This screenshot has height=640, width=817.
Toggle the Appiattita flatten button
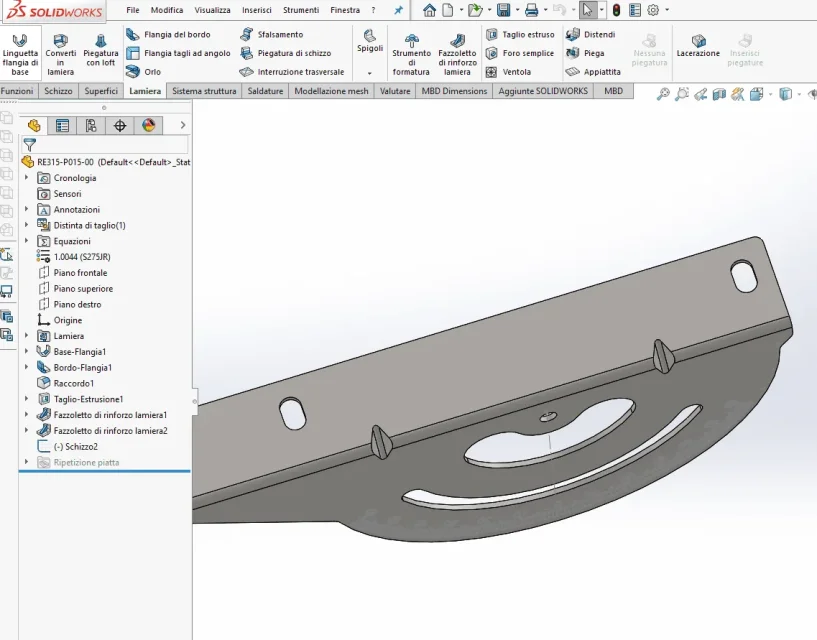click(593, 72)
